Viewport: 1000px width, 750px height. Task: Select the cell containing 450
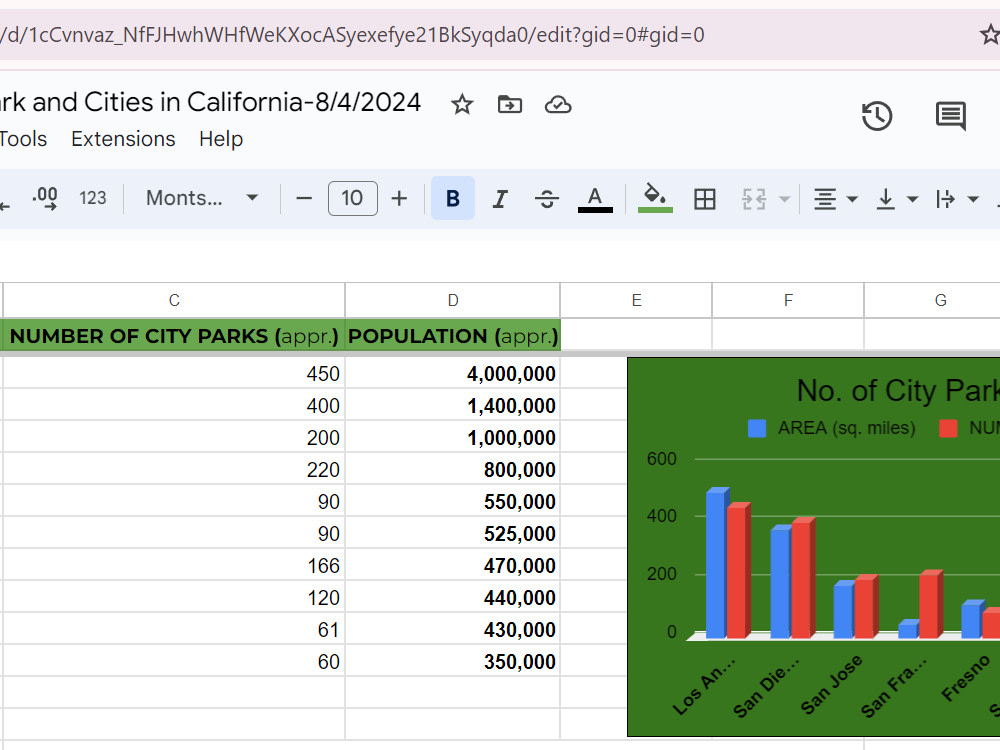coord(174,373)
